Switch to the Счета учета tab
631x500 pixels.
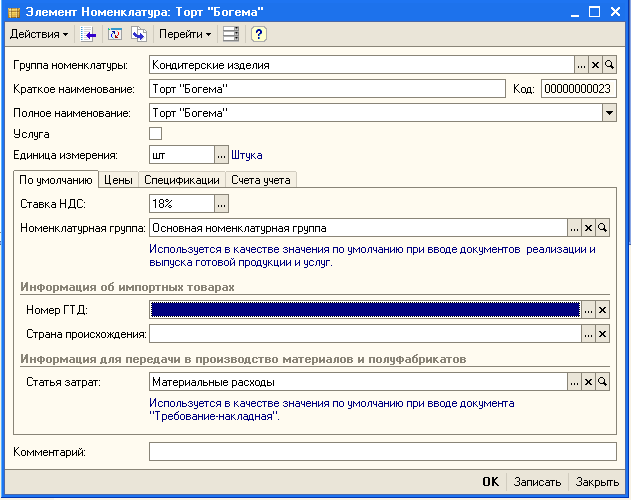(x=260, y=180)
